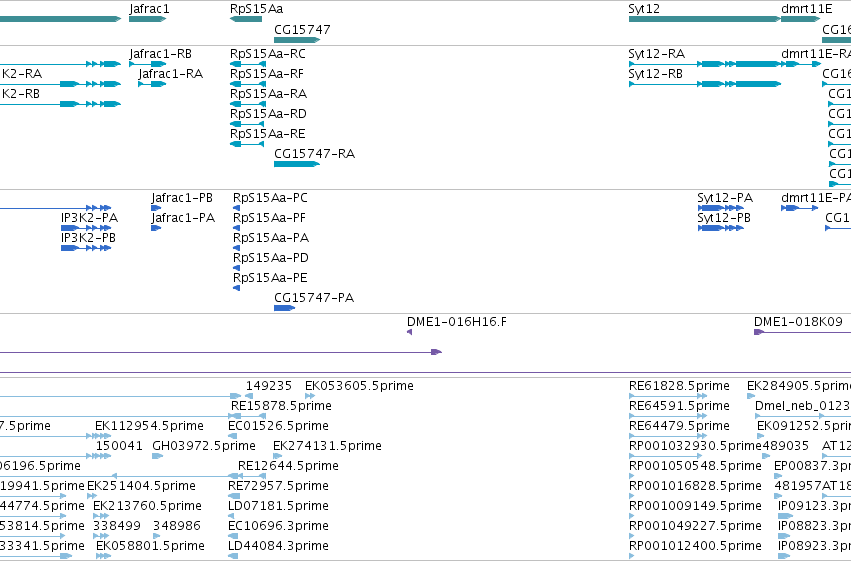Screen dimensions: 851x561
Task: Click EST RE64479.5prime
Action: [x=668, y=436]
